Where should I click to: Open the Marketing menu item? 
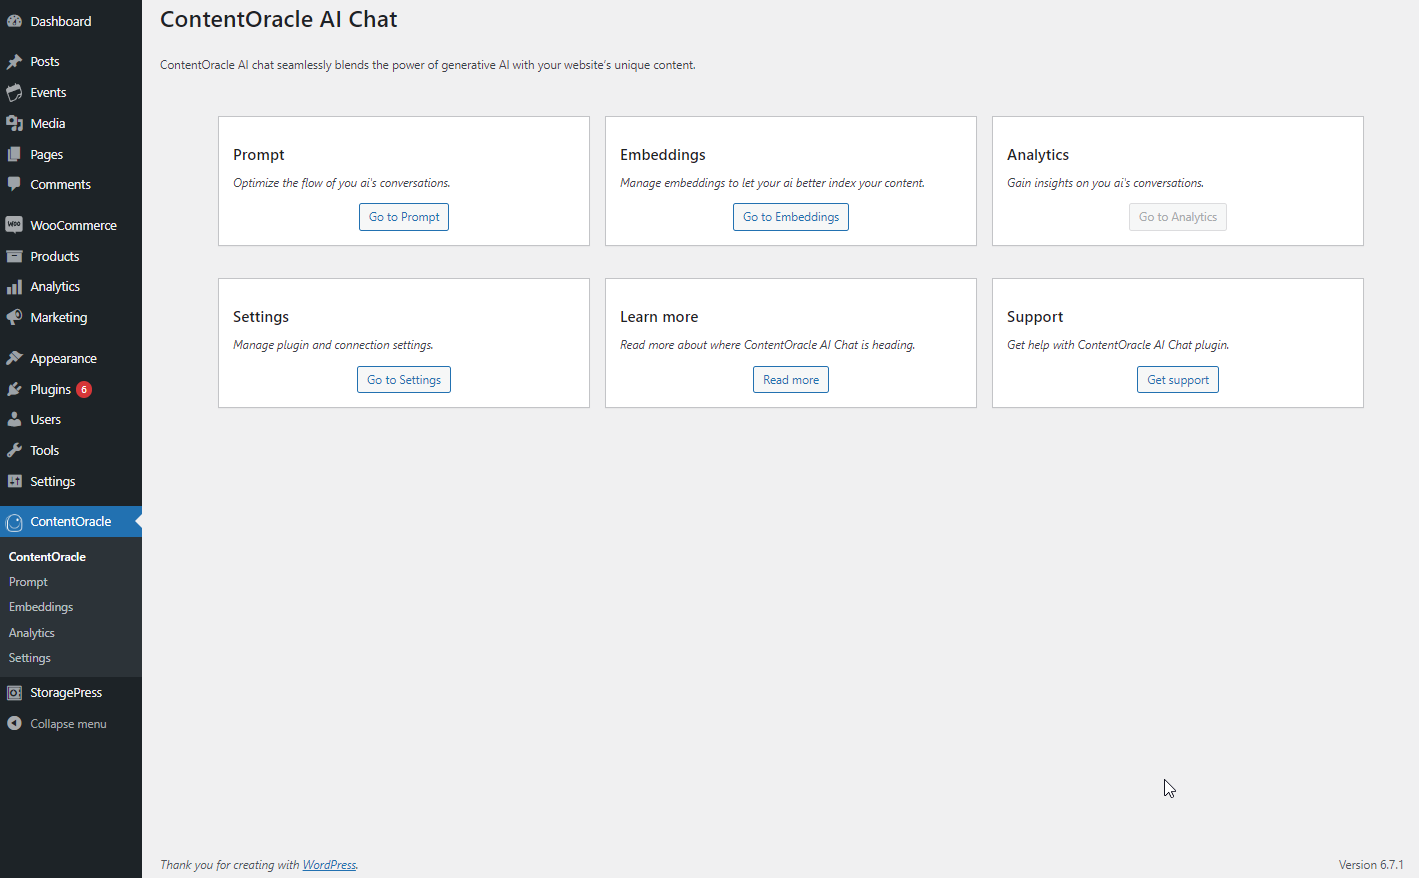pyautogui.click(x=71, y=317)
